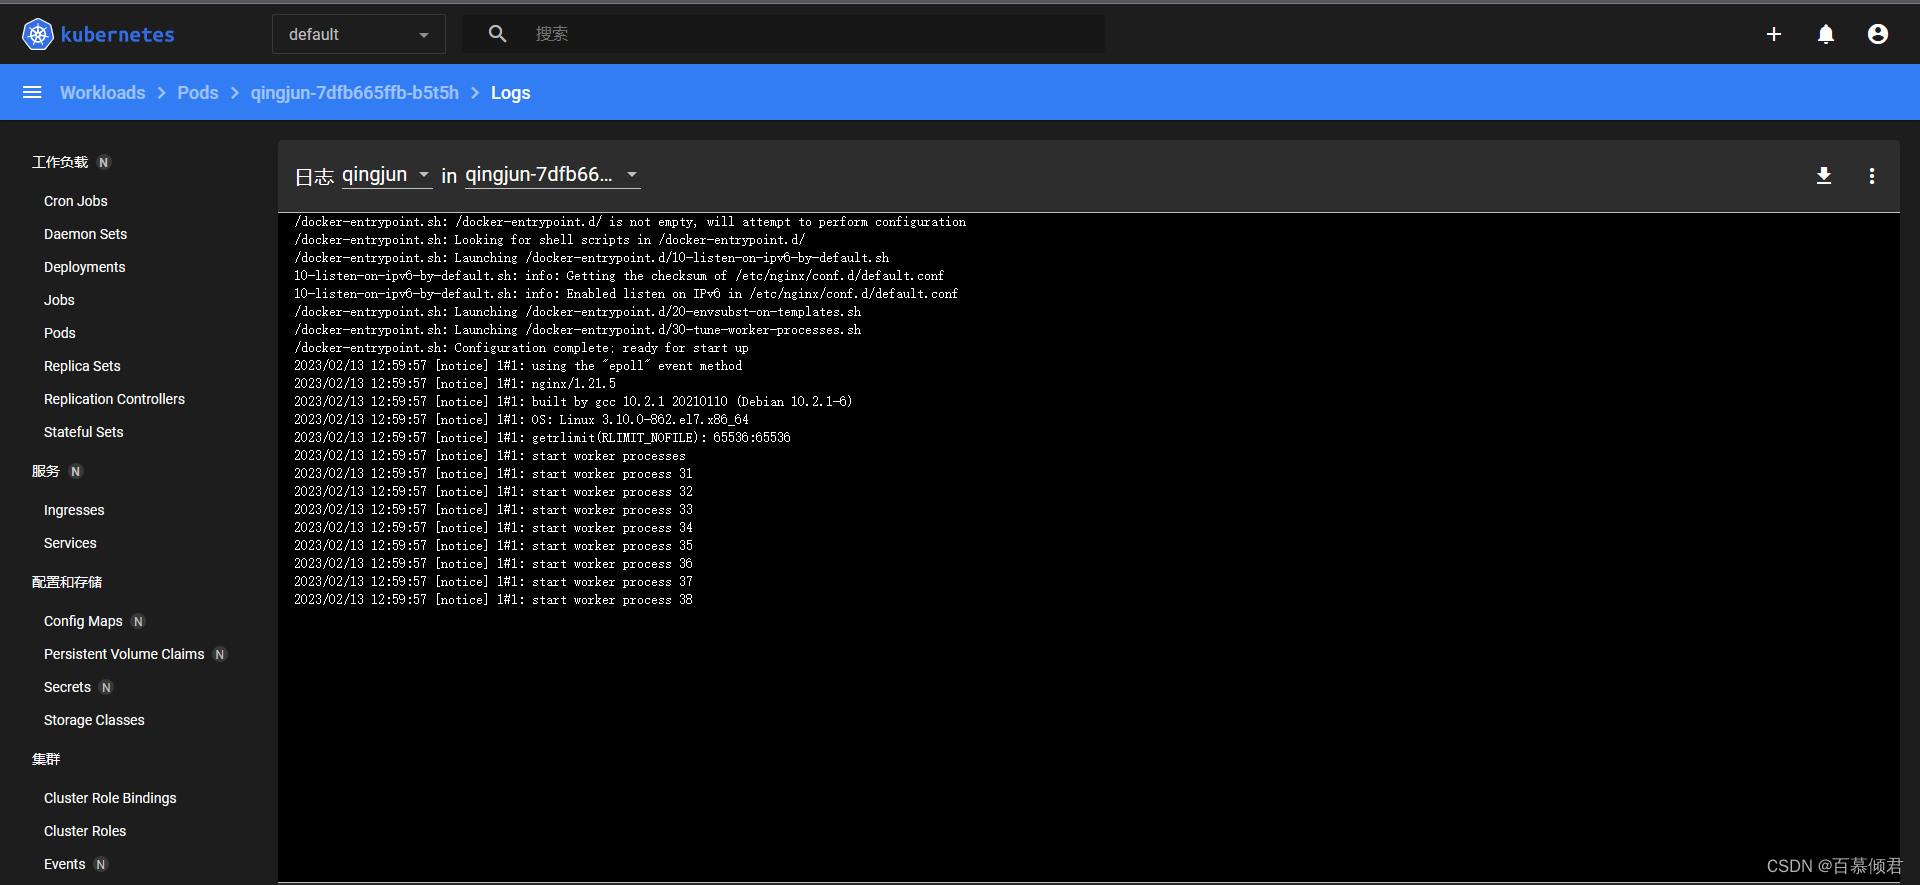Click the Kubernetes logo icon
Image resolution: width=1920 pixels, height=885 pixels.
(x=37, y=34)
